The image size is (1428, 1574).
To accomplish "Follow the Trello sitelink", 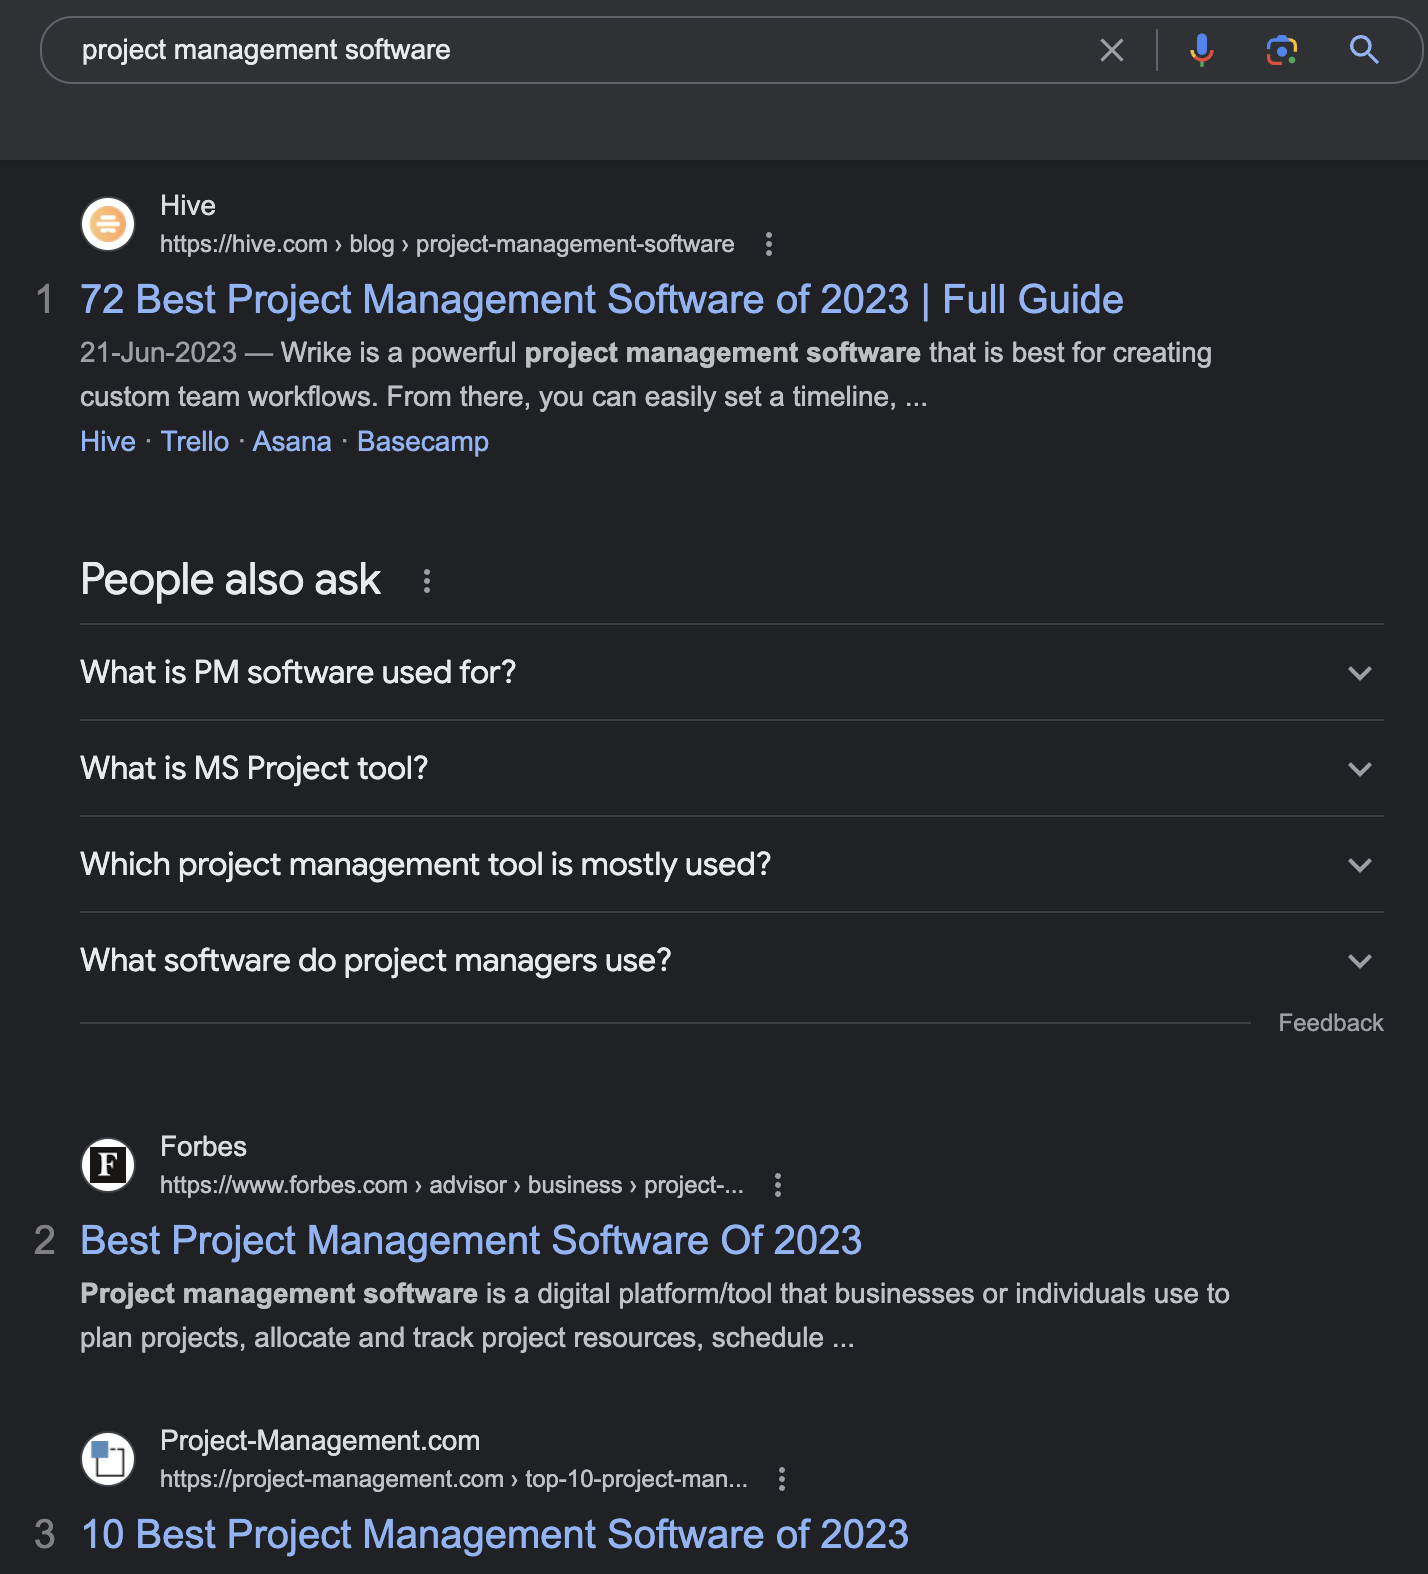I will pyautogui.click(x=195, y=441).
